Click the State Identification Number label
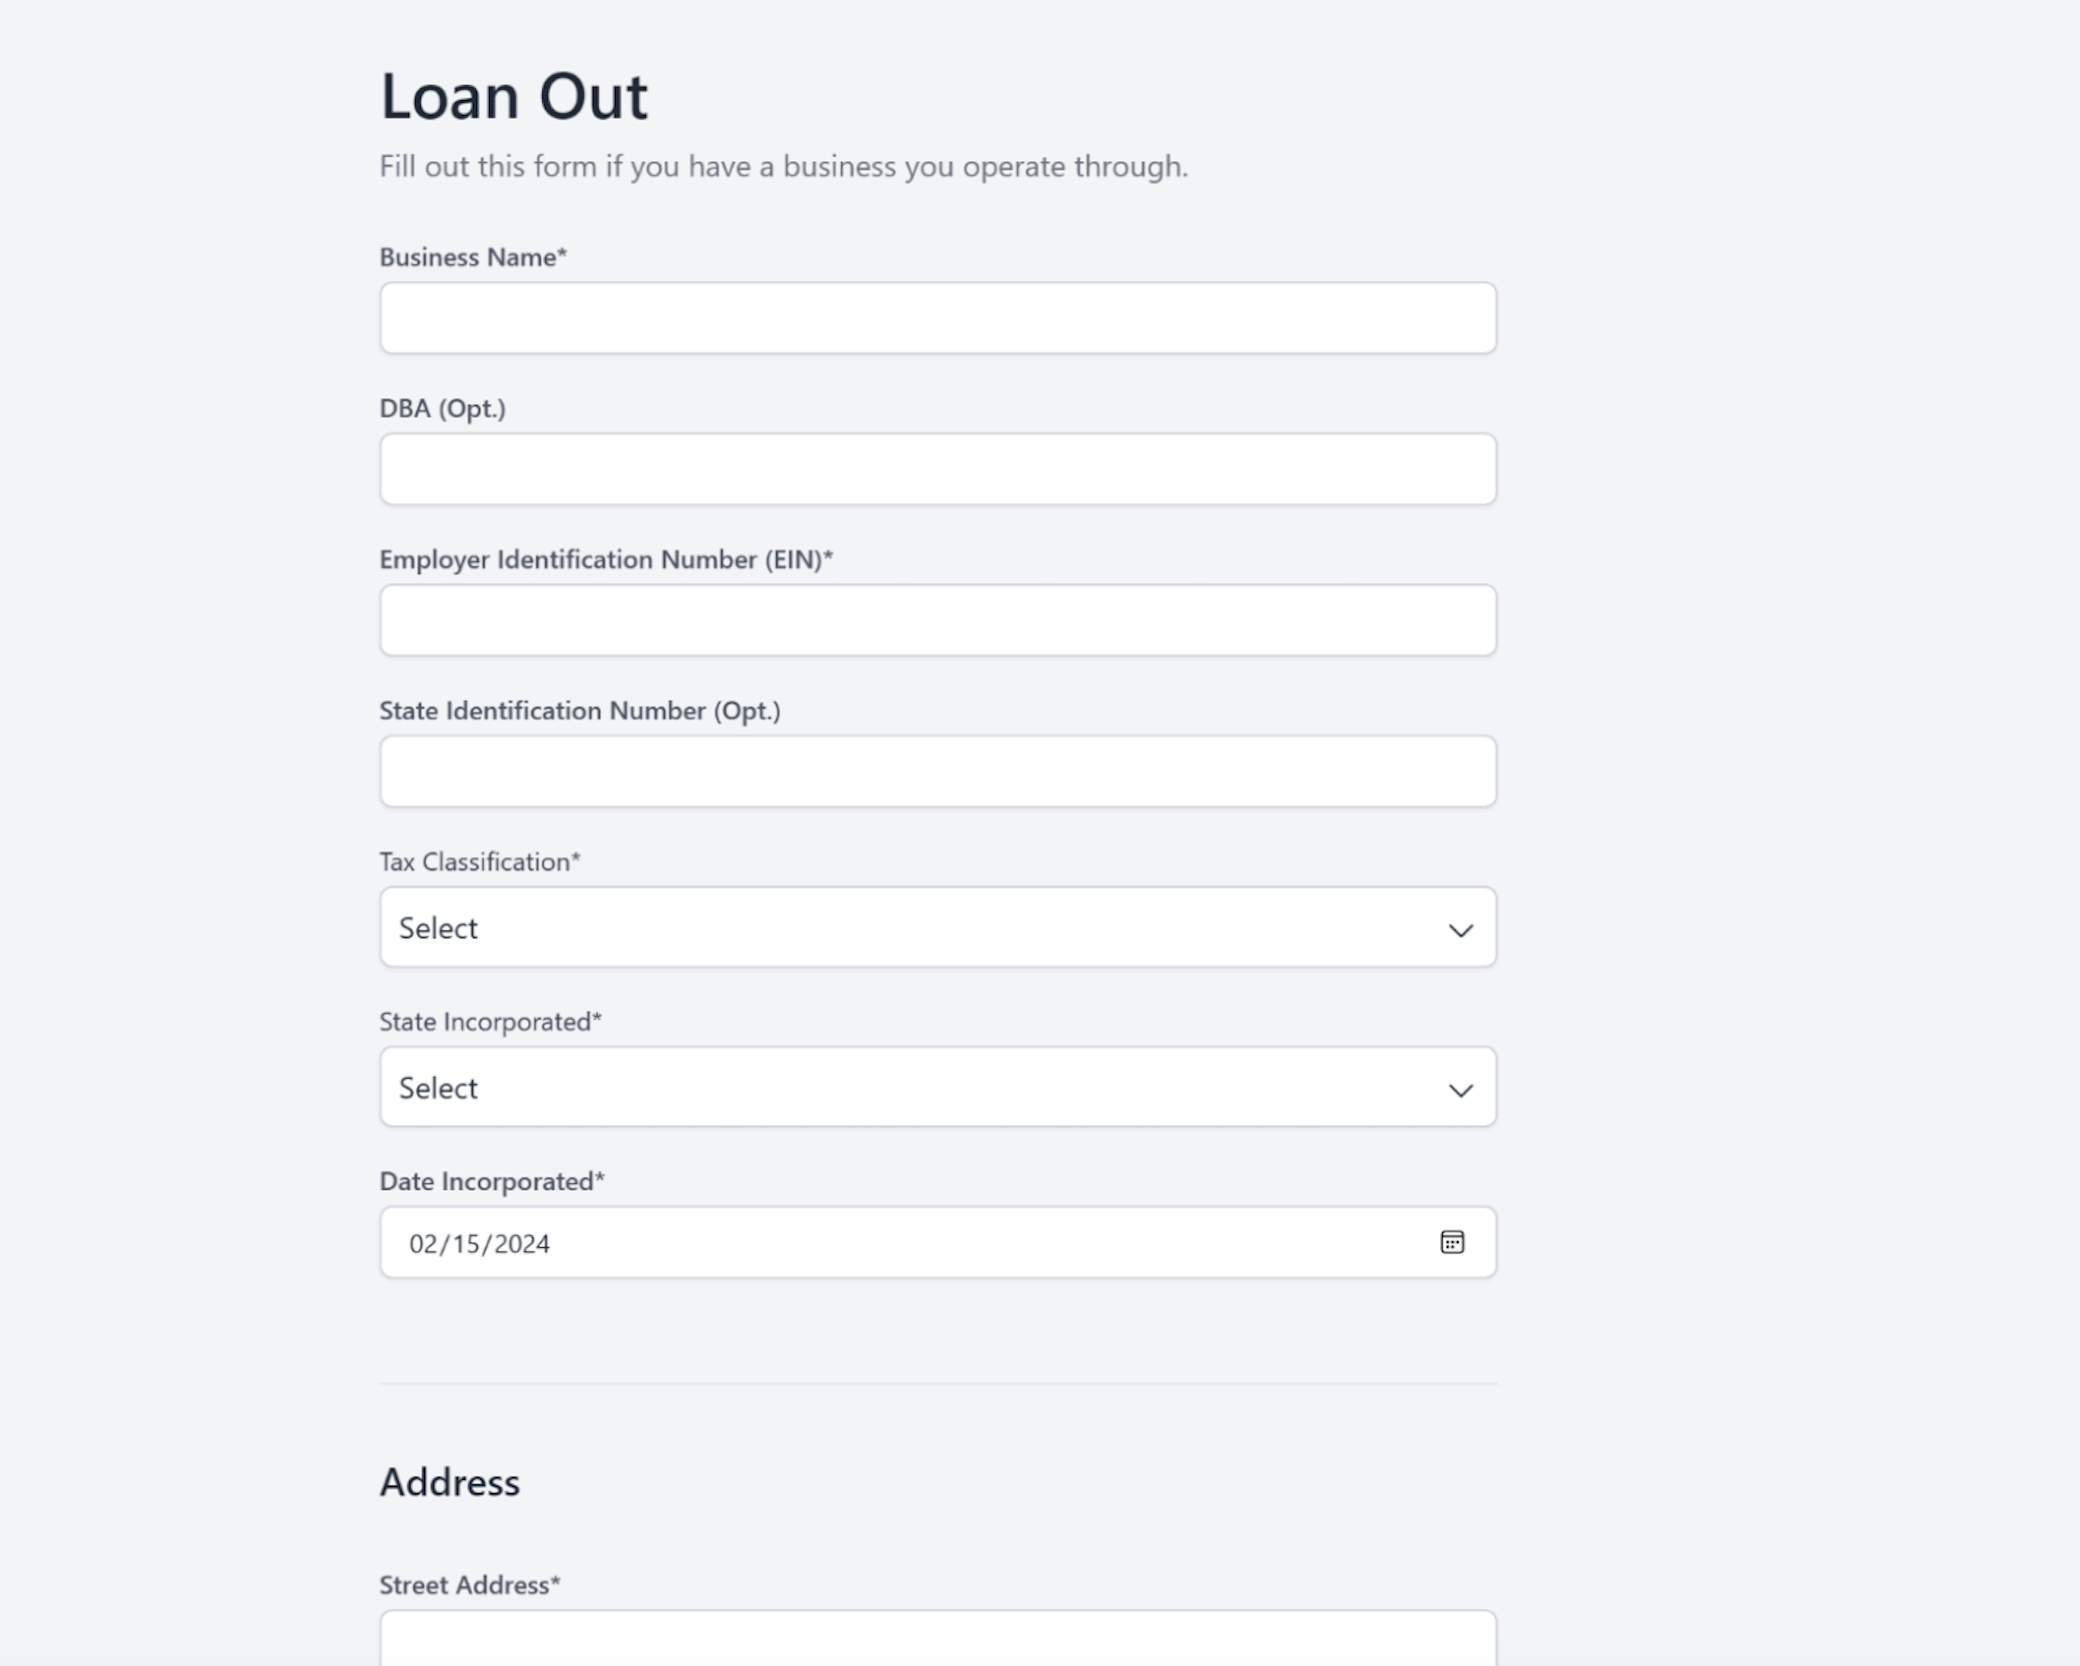The width and height of the screenshot is (2080, 1666). [x=580, y=710]
